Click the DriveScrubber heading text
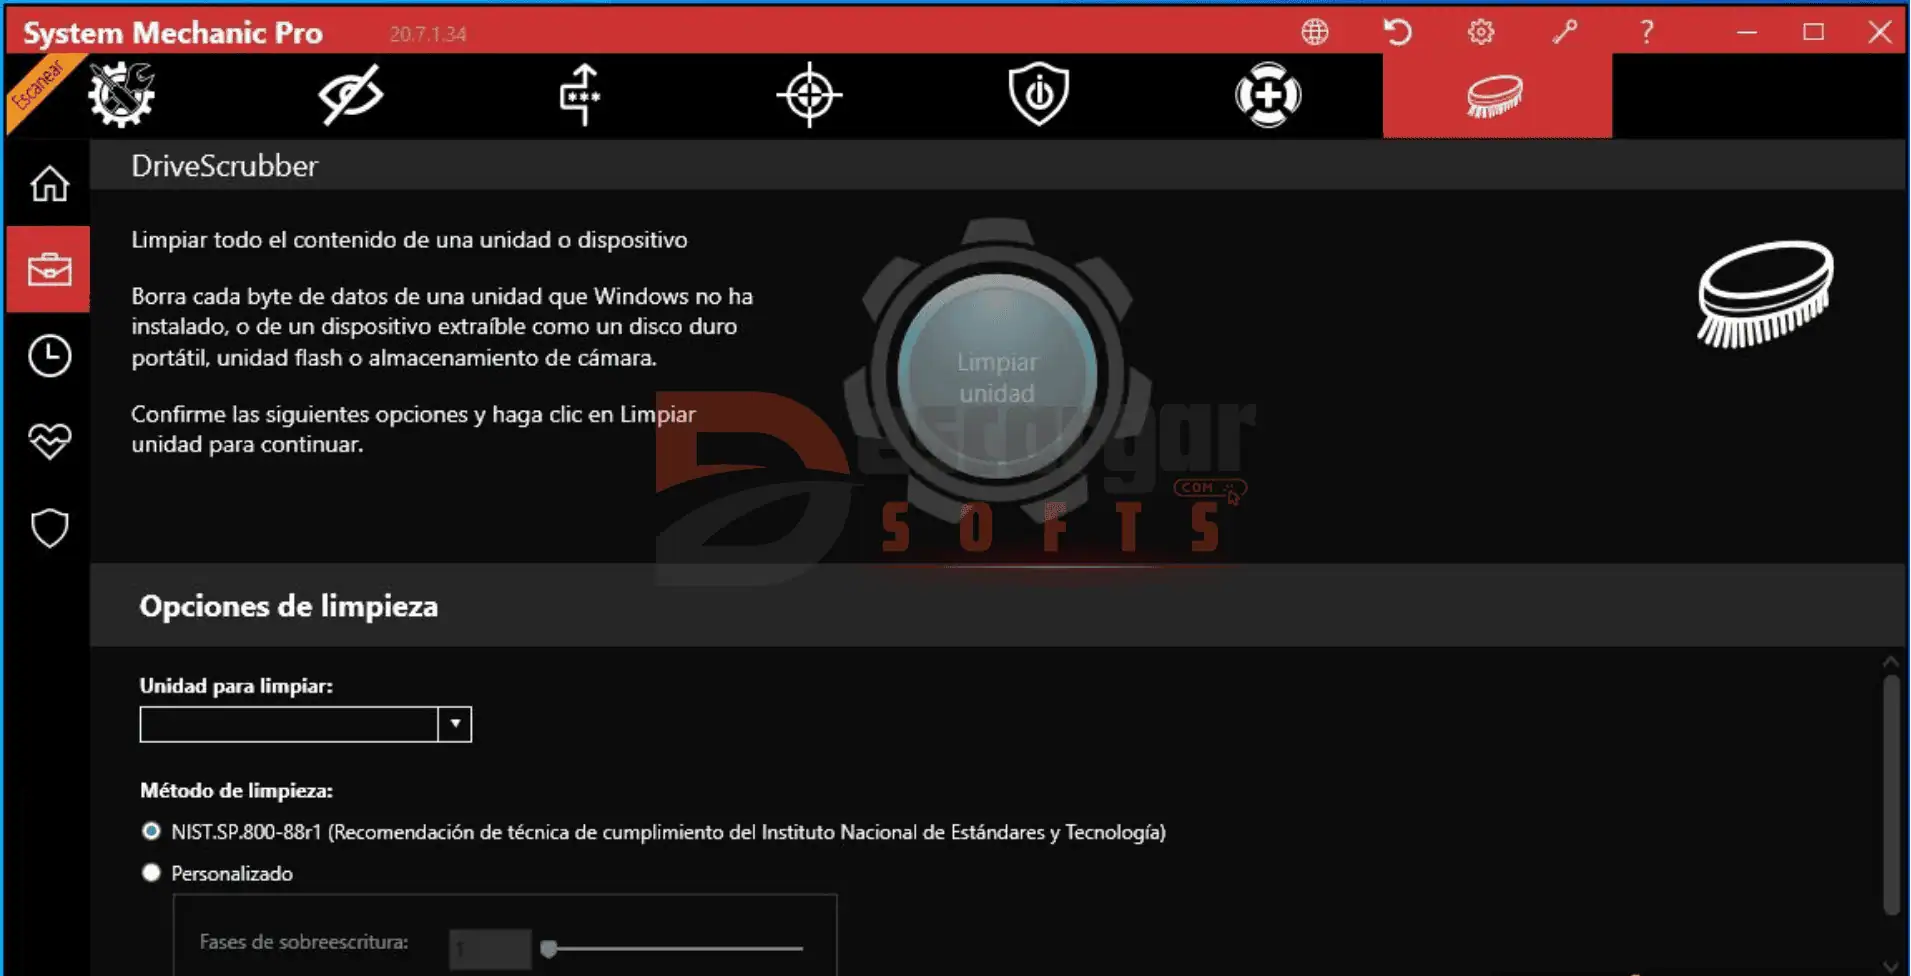The height and width of the screenshot is (976, 1911). click(x=224, y=166)
